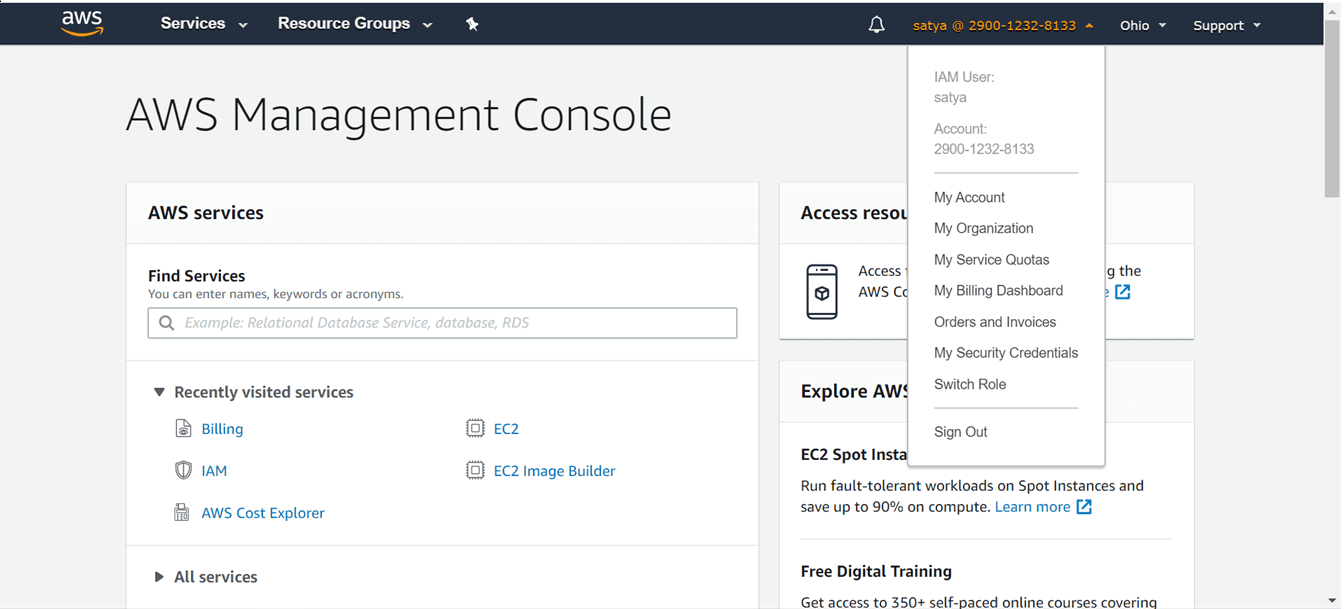This screenshot has width=1344, height=609.
Task: Expand the Resource Groups dropdown
Action: pos(354,24)
